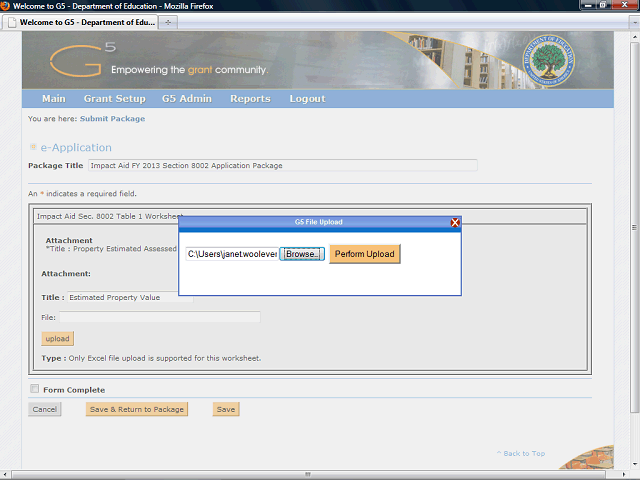Image resolution: width=640 pixels, height=480 pixels.
Task: Click the Estimated Property Value title field
Action: tap(130, 298)
